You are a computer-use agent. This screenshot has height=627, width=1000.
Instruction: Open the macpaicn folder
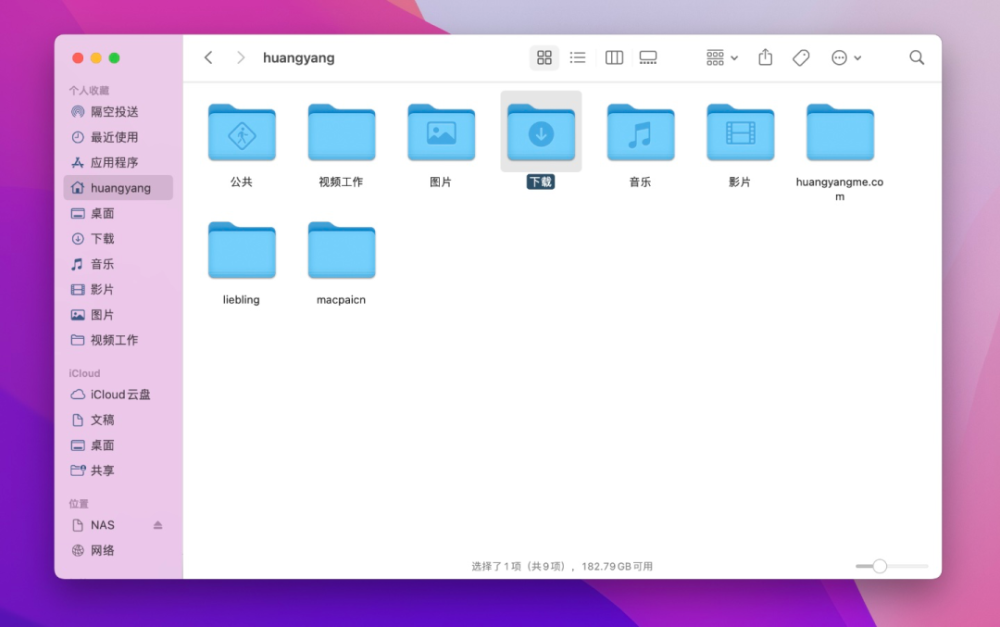341,251
